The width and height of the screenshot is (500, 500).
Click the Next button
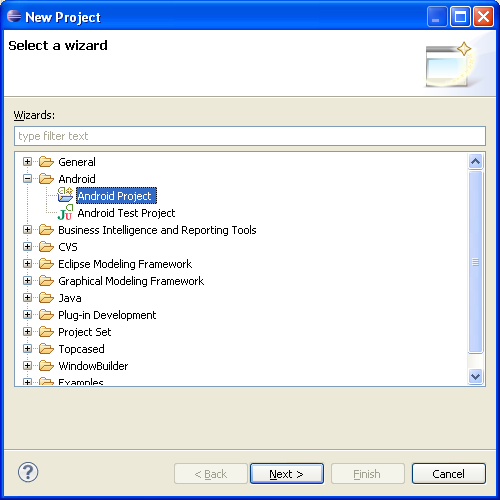pyautogui.click(x=287, y=473)
